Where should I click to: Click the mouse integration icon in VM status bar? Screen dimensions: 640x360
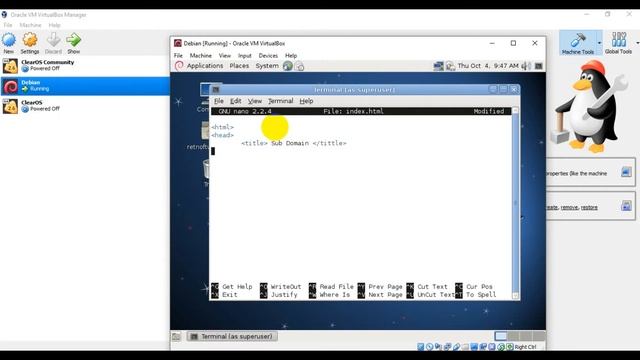pyautogui.click(x=501, y=347)
